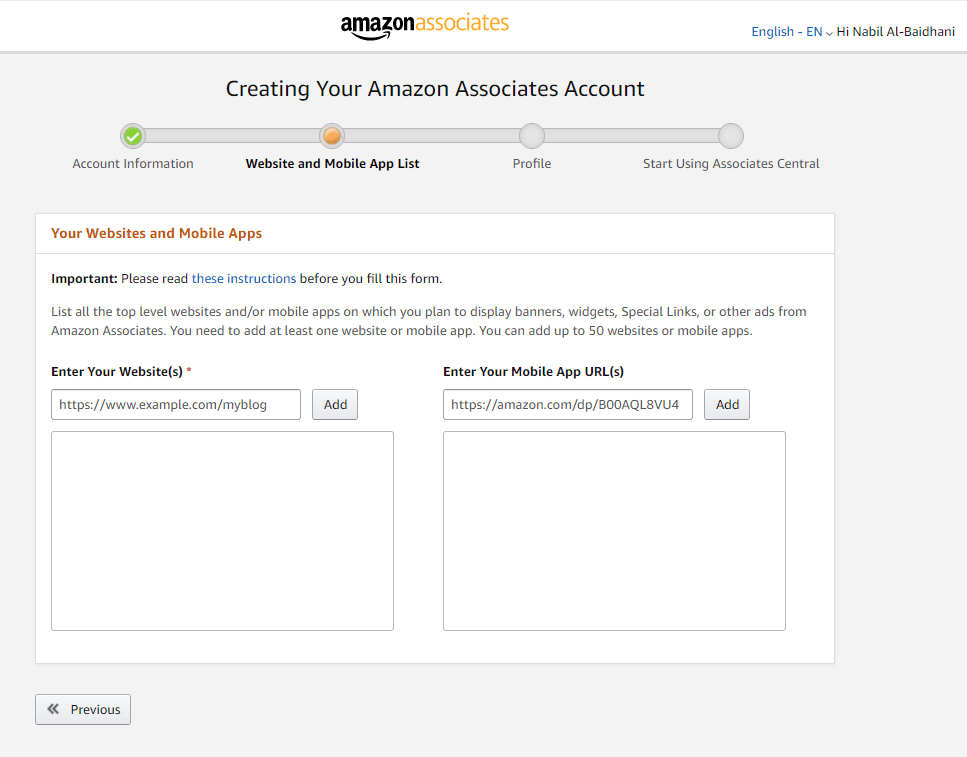967x757 pixels.
Task: Click Add next to the website field
Action: click(335, 405)
